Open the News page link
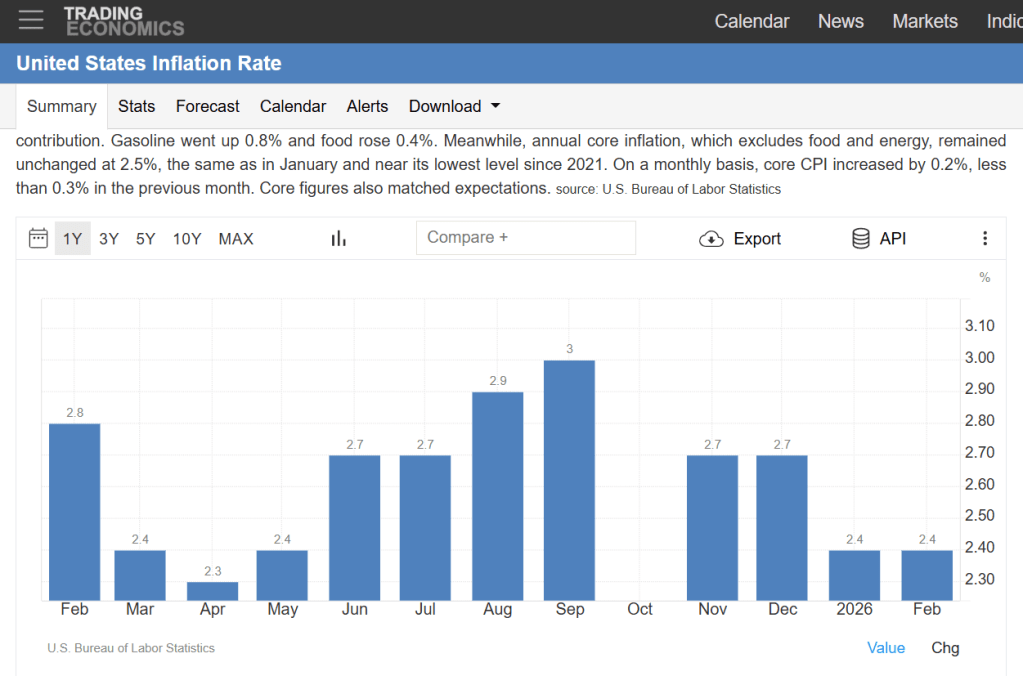The width and height of the screenshot is (1023, 676). click(840, 21)
